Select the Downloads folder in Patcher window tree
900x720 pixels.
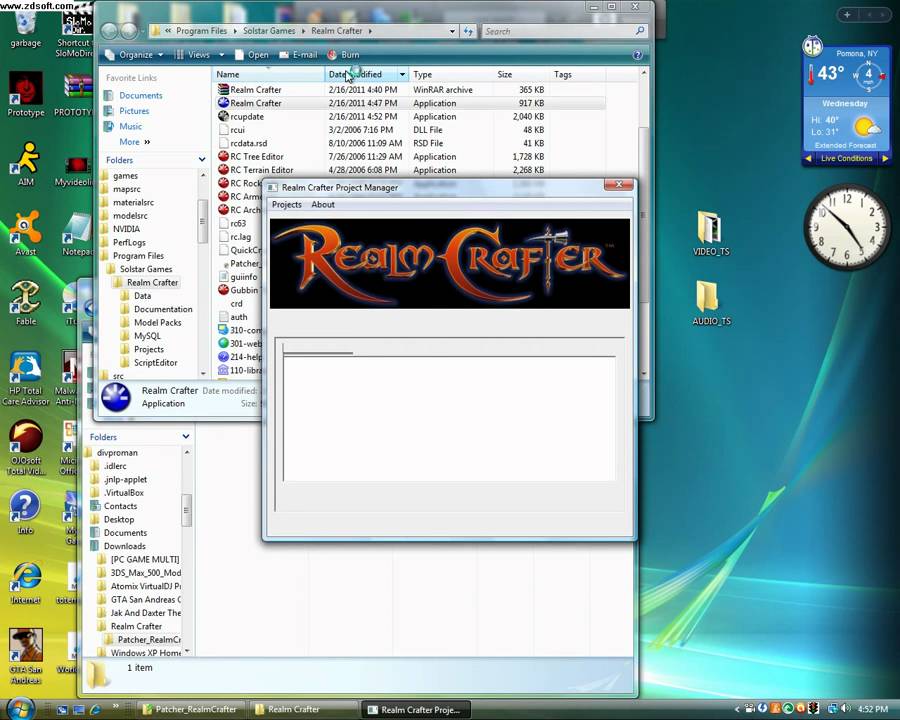[x=125, y=546]
